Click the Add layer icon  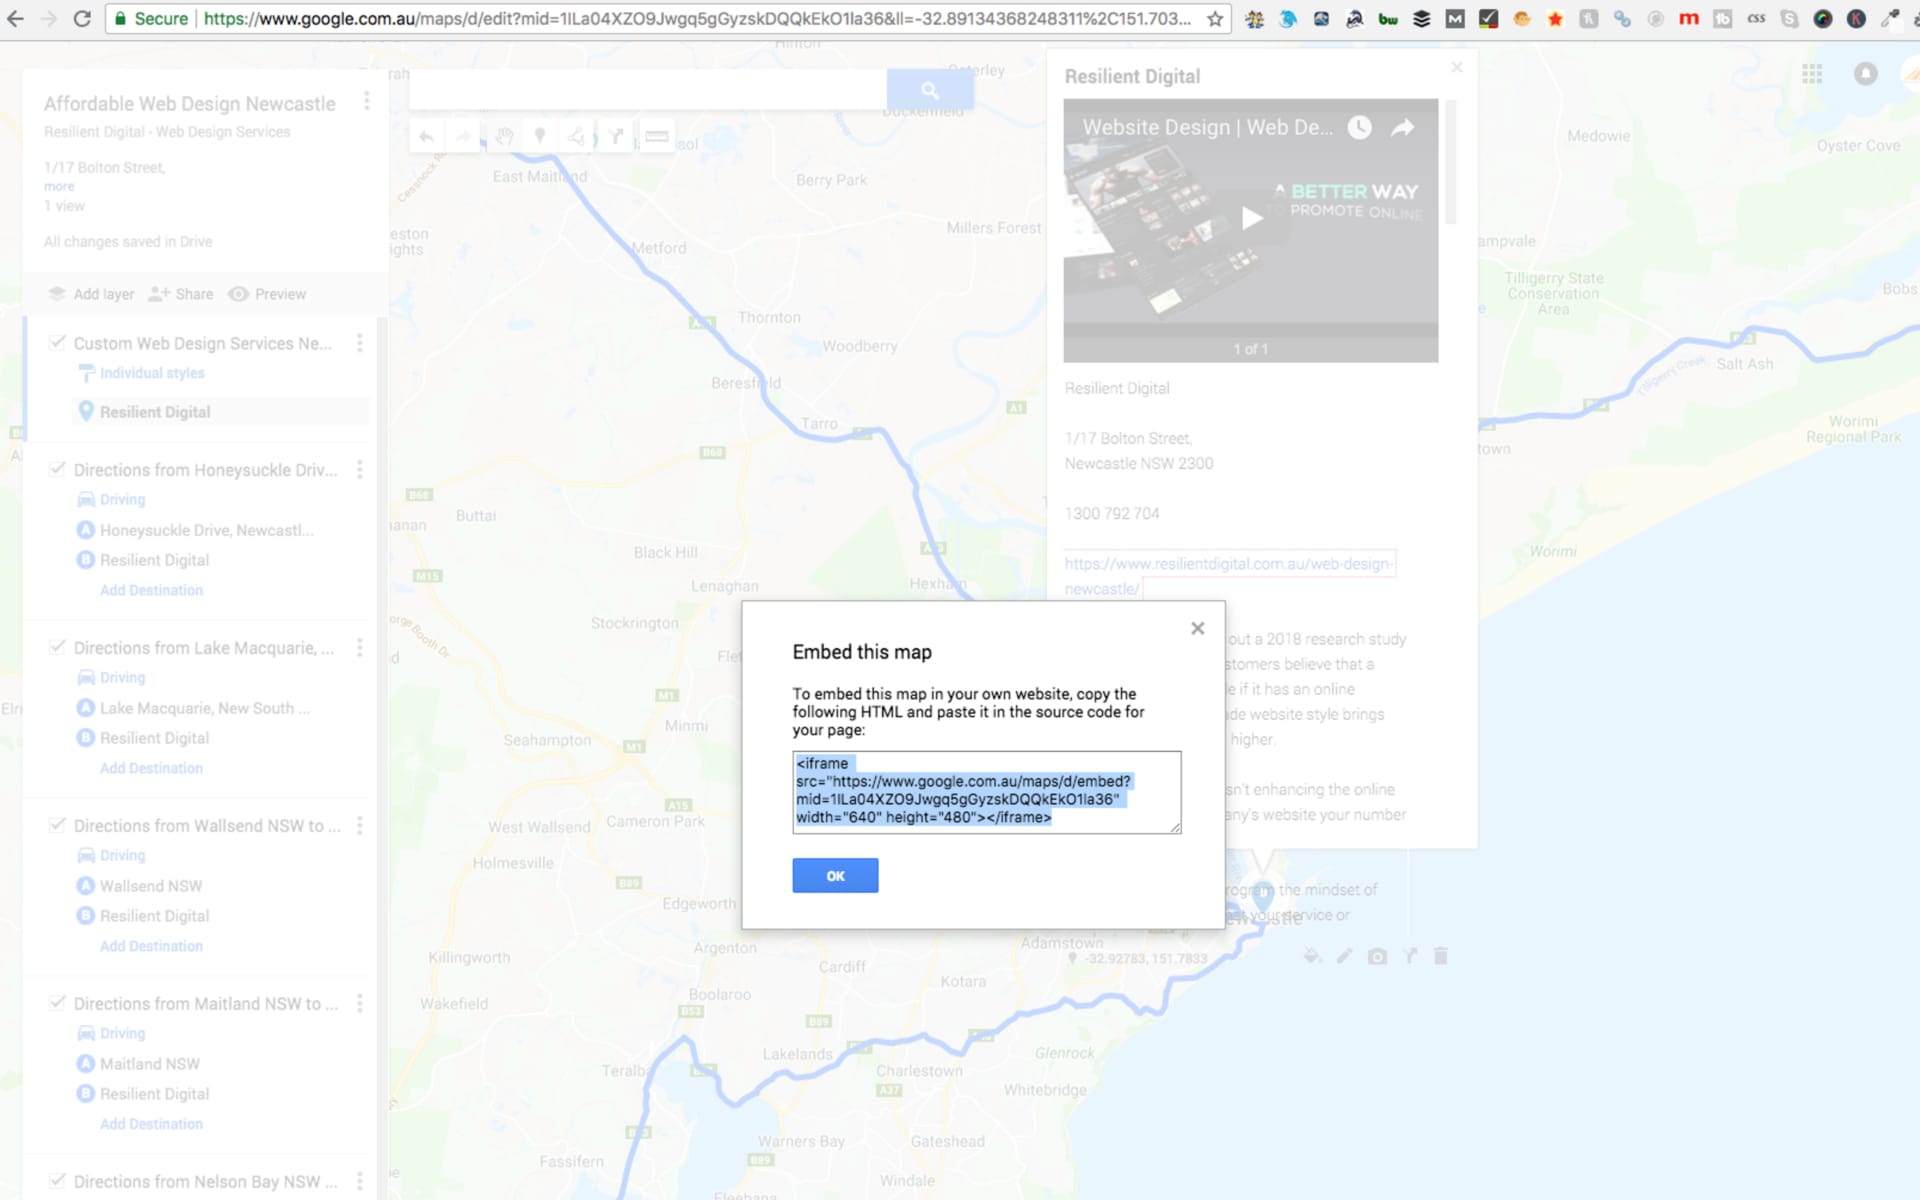point(57,294)
